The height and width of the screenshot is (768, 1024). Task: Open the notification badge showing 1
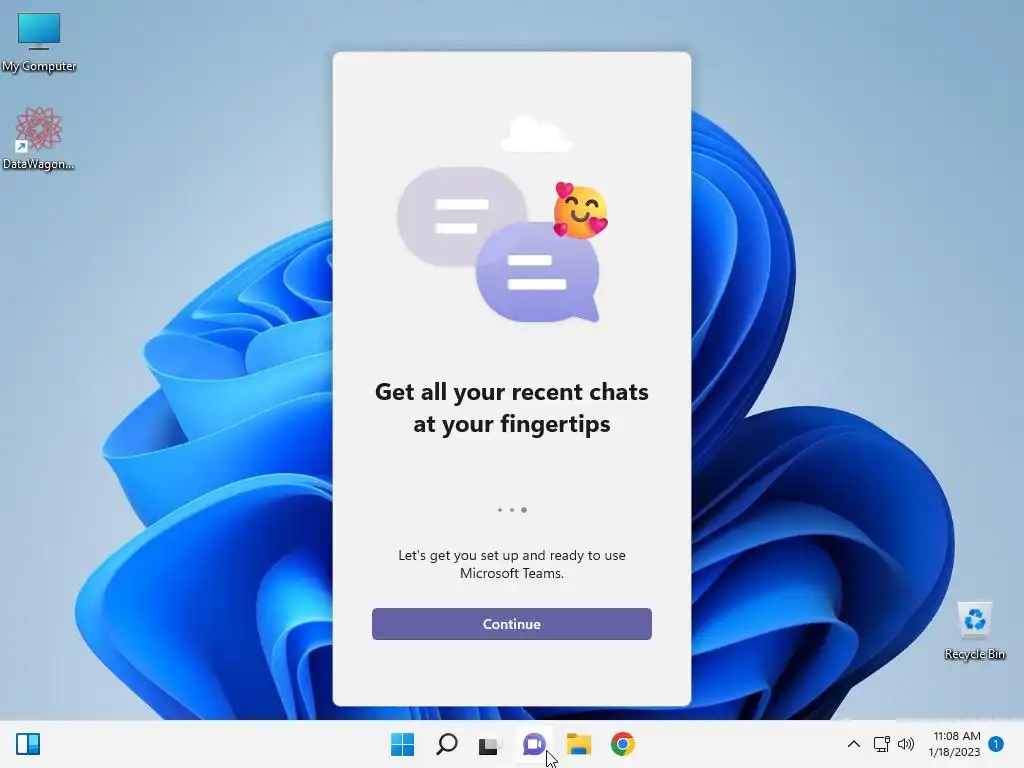pyautogui.click(x=996, y=744)
